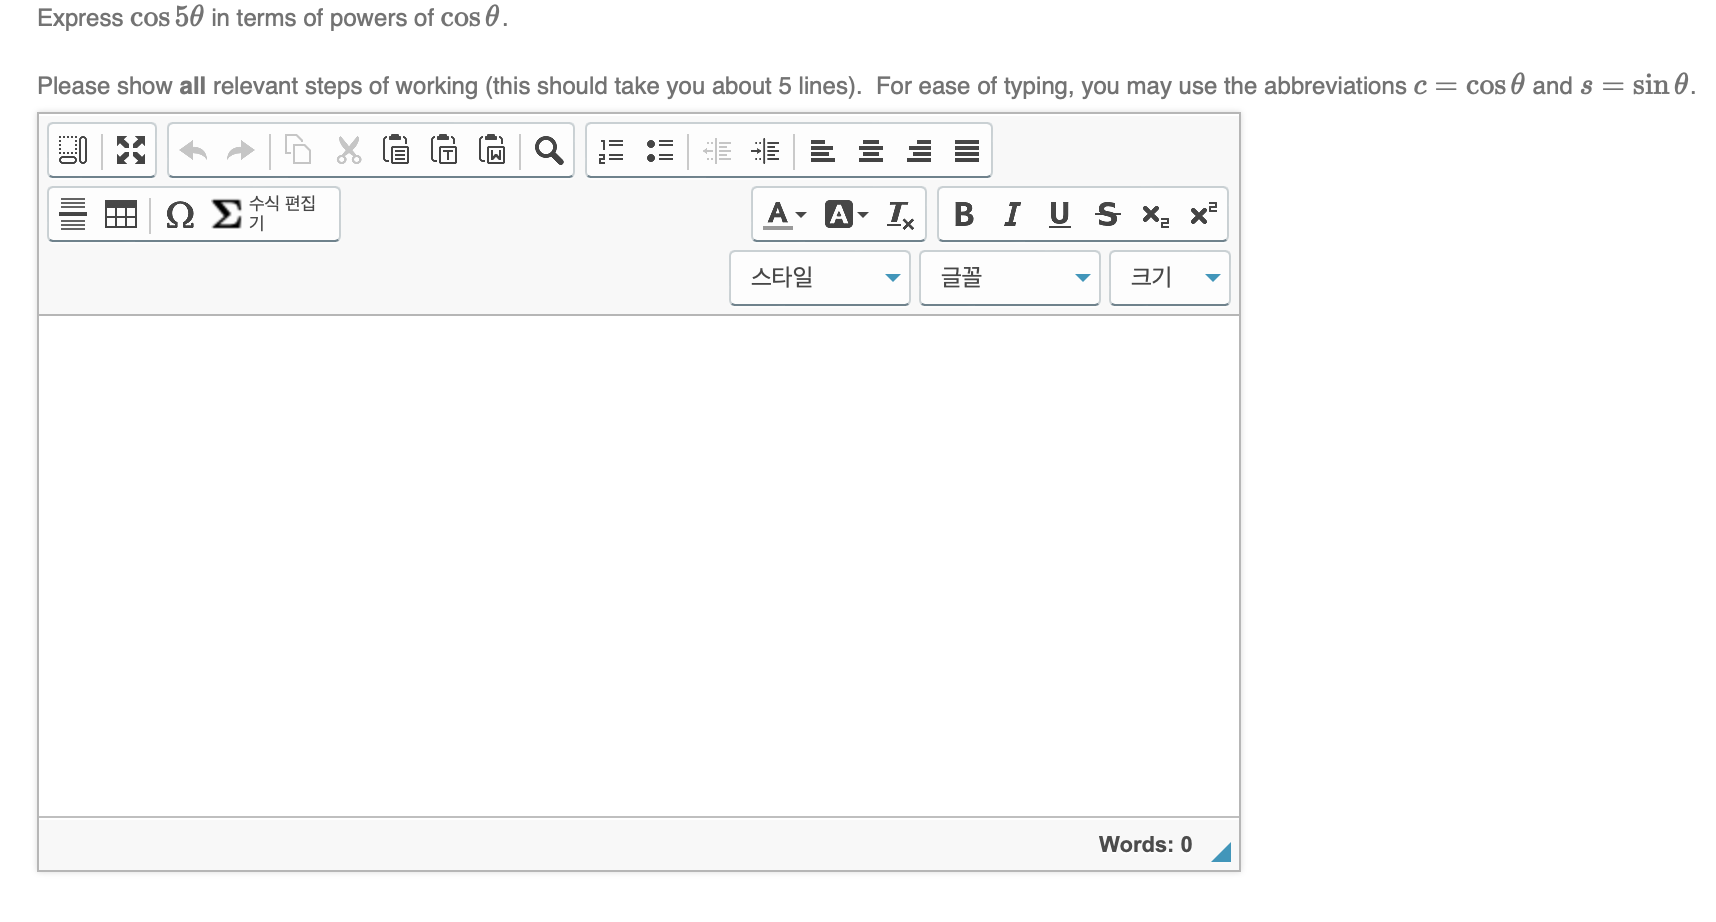The width and height of the screenshot is (1716, 922).
Task: Open the 크기 size dropdown
Action: (1170, 278)
